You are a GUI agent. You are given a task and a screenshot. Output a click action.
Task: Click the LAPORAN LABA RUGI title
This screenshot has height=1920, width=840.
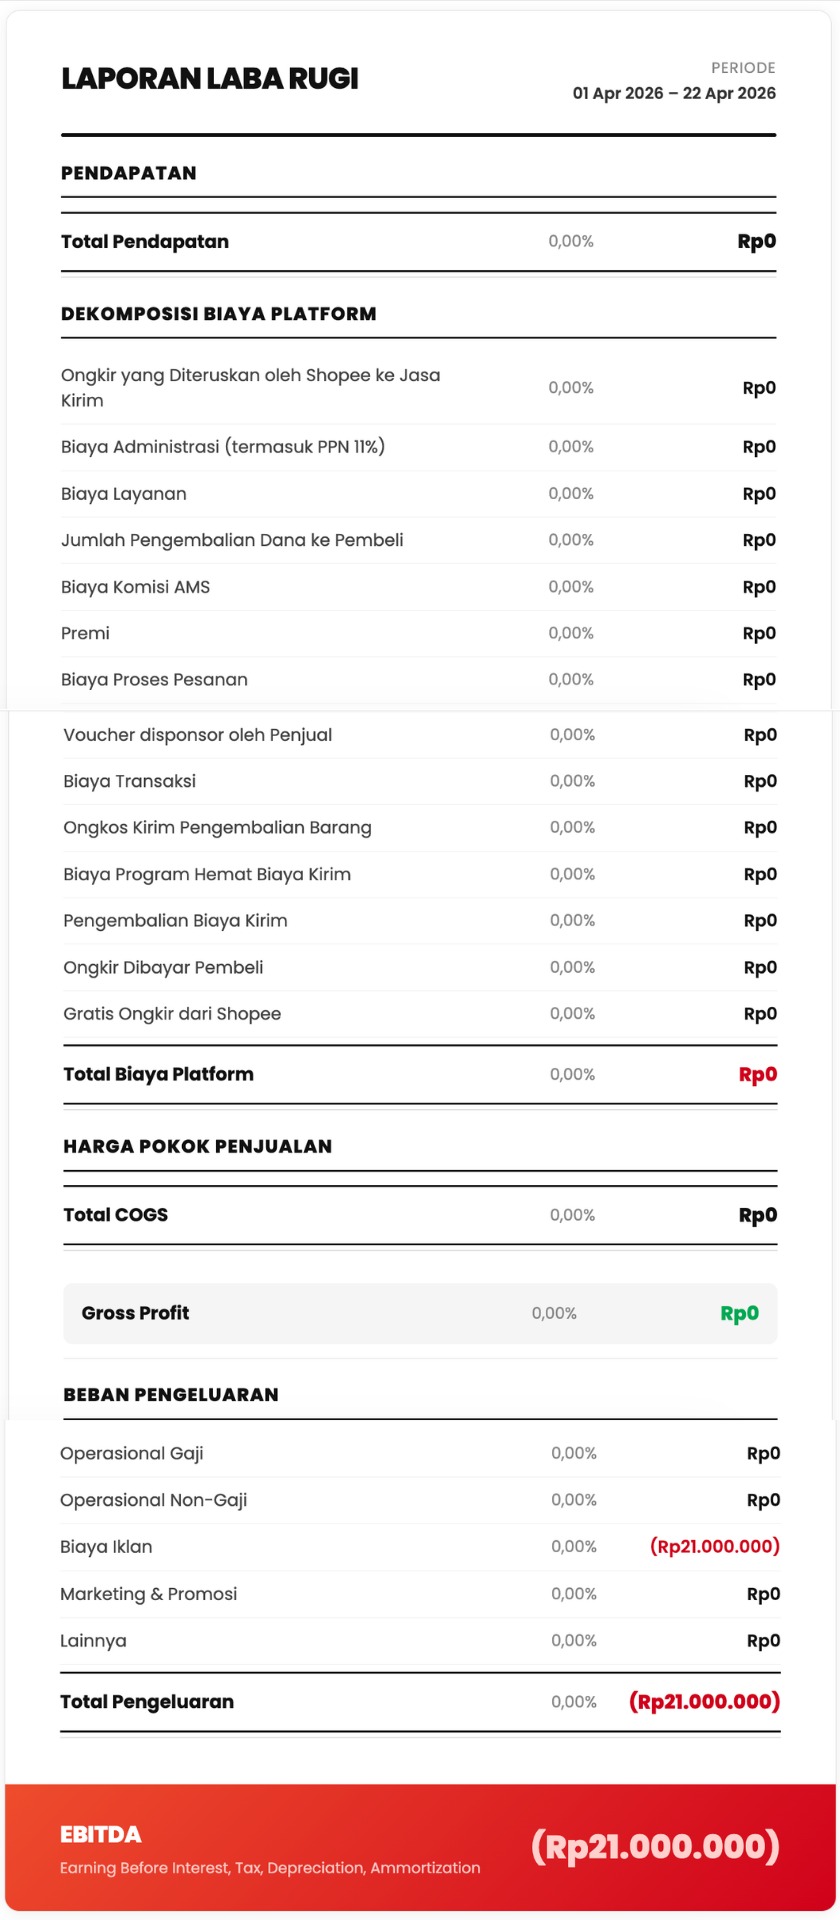(x=210, y=79)
